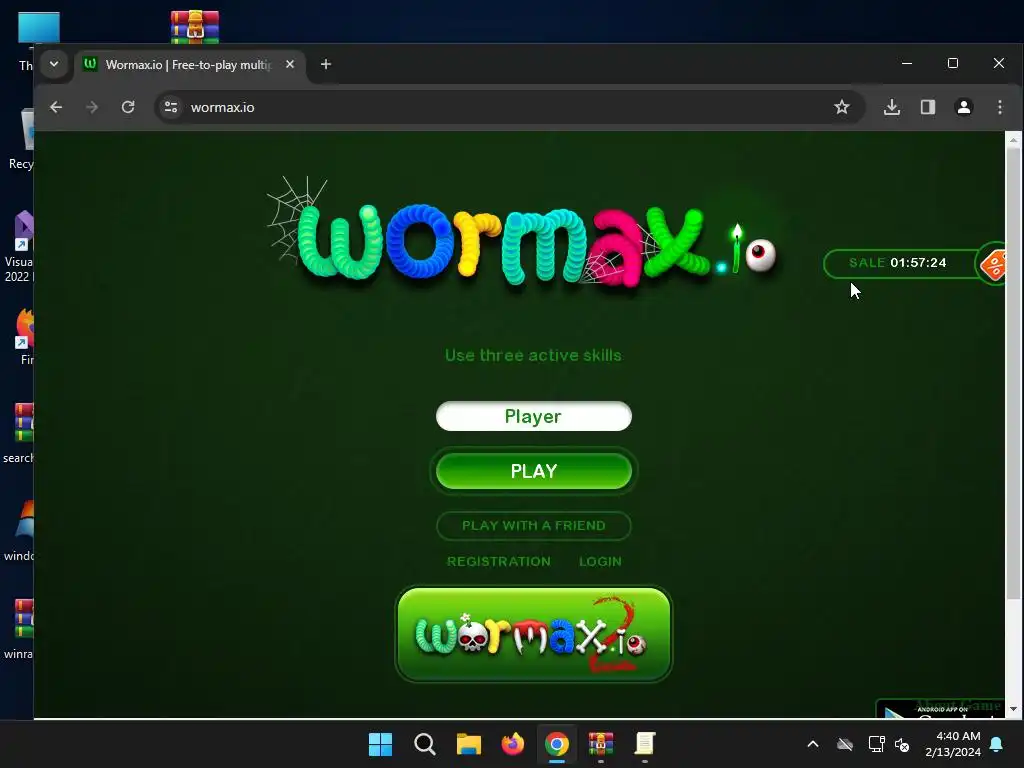The image size is (1024, 768).
Task: Click the muted volume tray icon
Action: [x=902, y=744]
